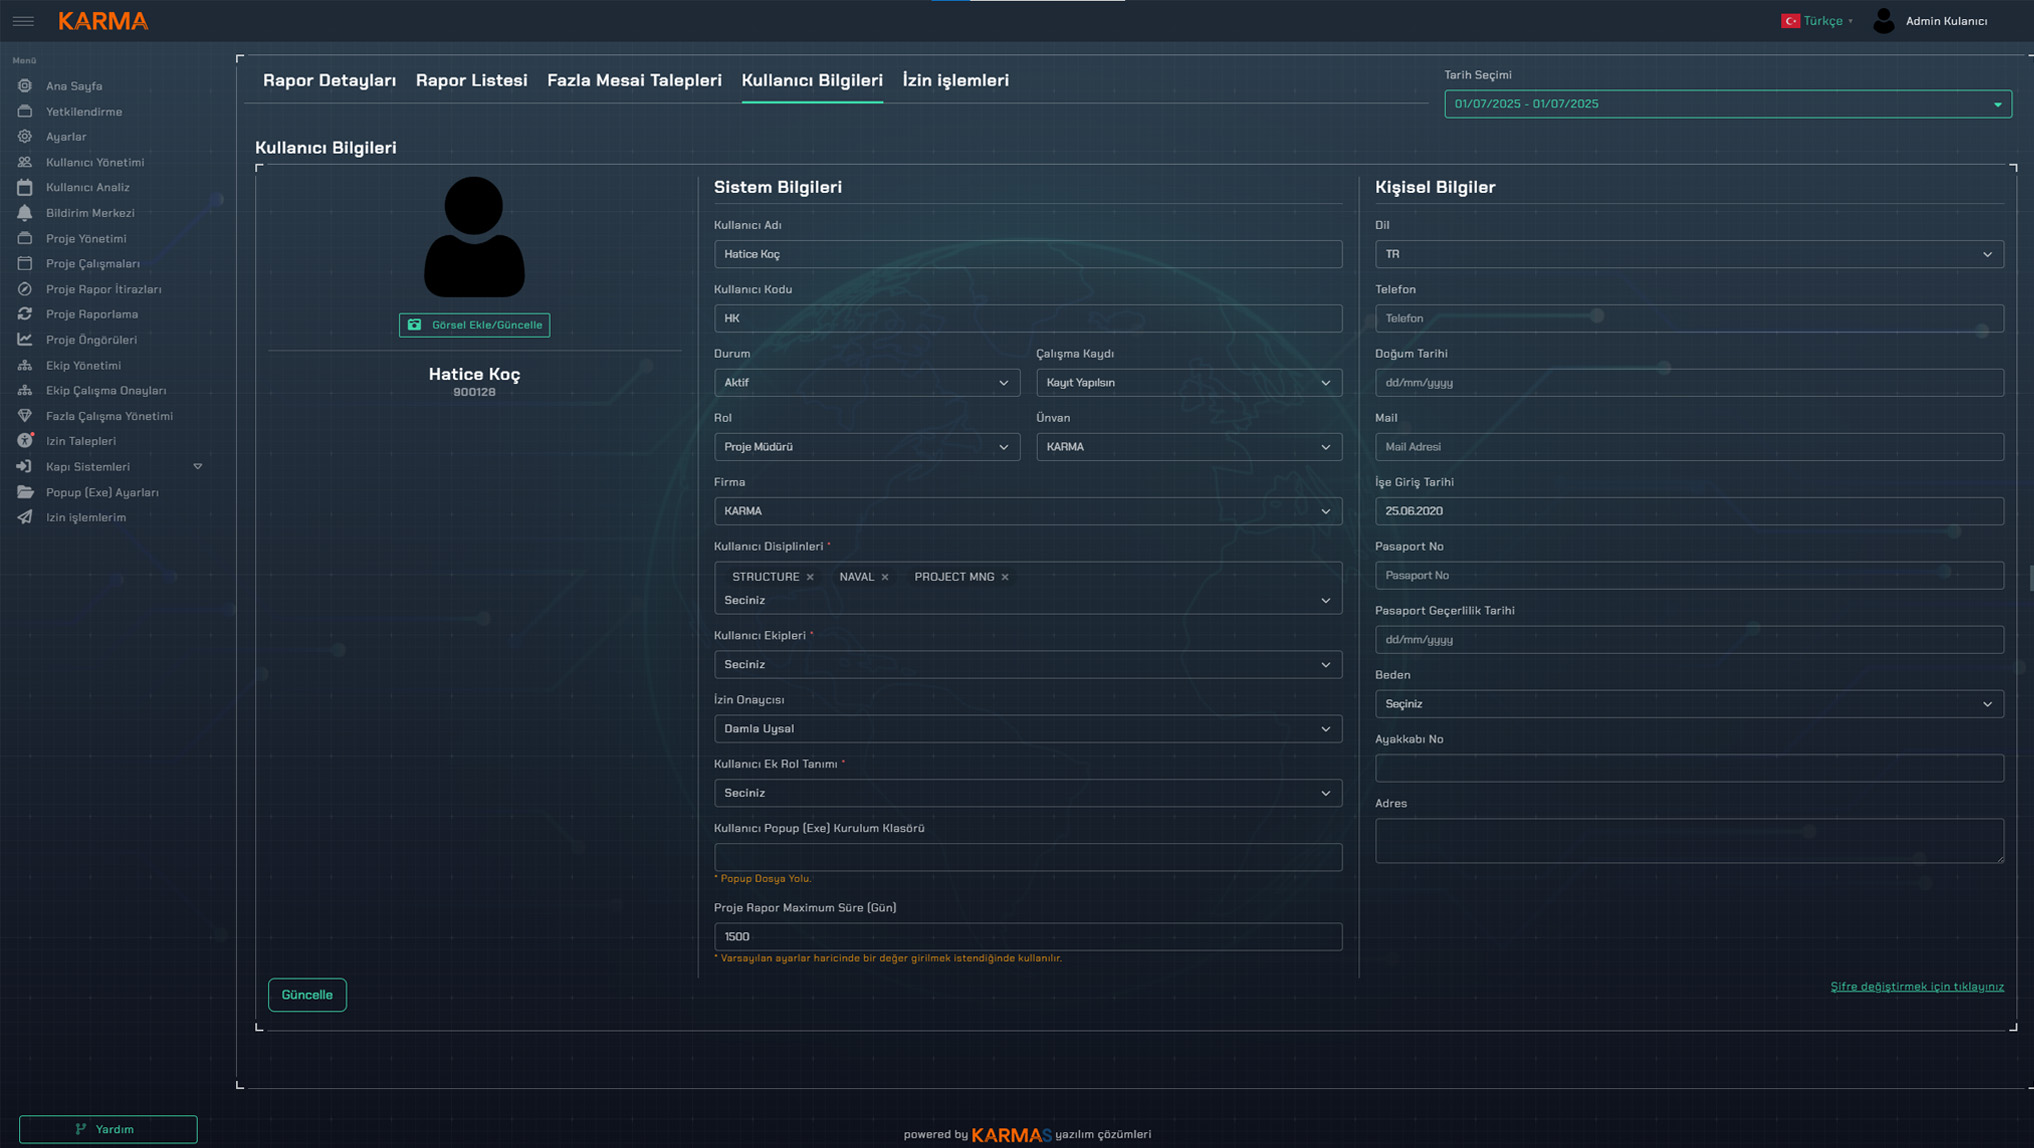
Task: Remove the PROJECT MNG discipline tag
Action: [1005, 577]
